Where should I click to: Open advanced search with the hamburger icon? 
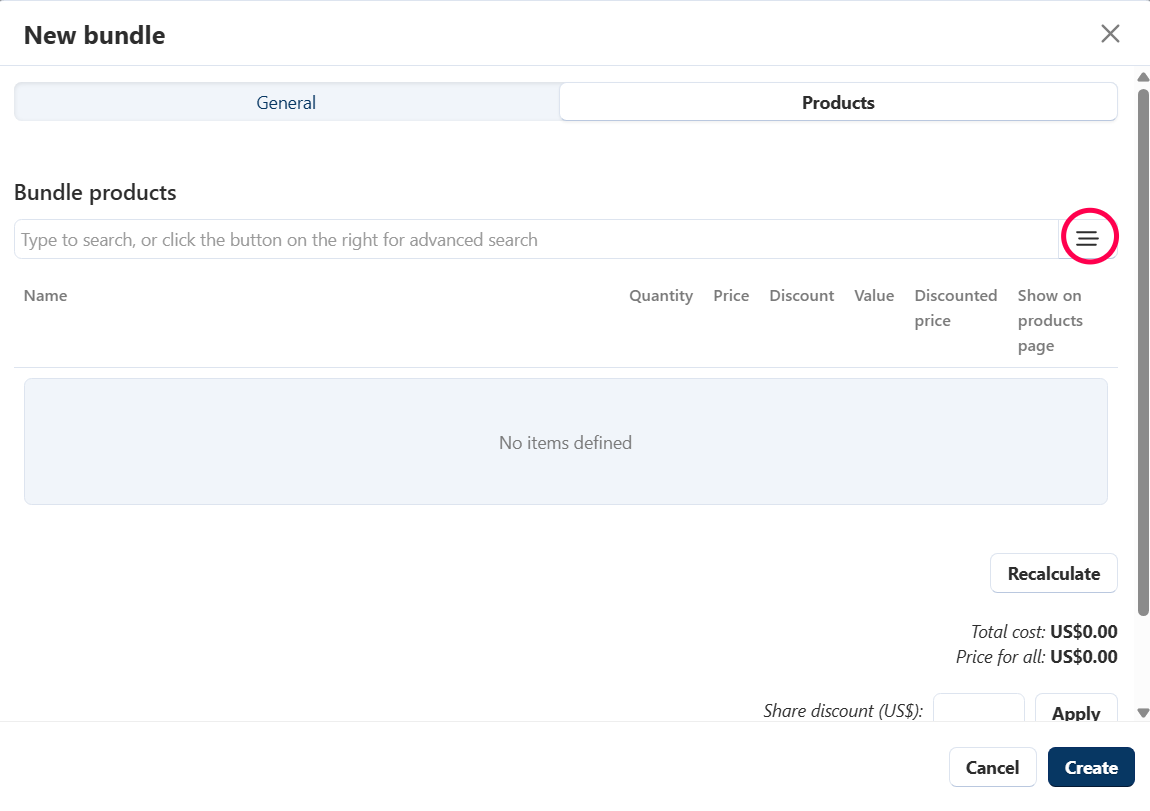[1087, 238]
